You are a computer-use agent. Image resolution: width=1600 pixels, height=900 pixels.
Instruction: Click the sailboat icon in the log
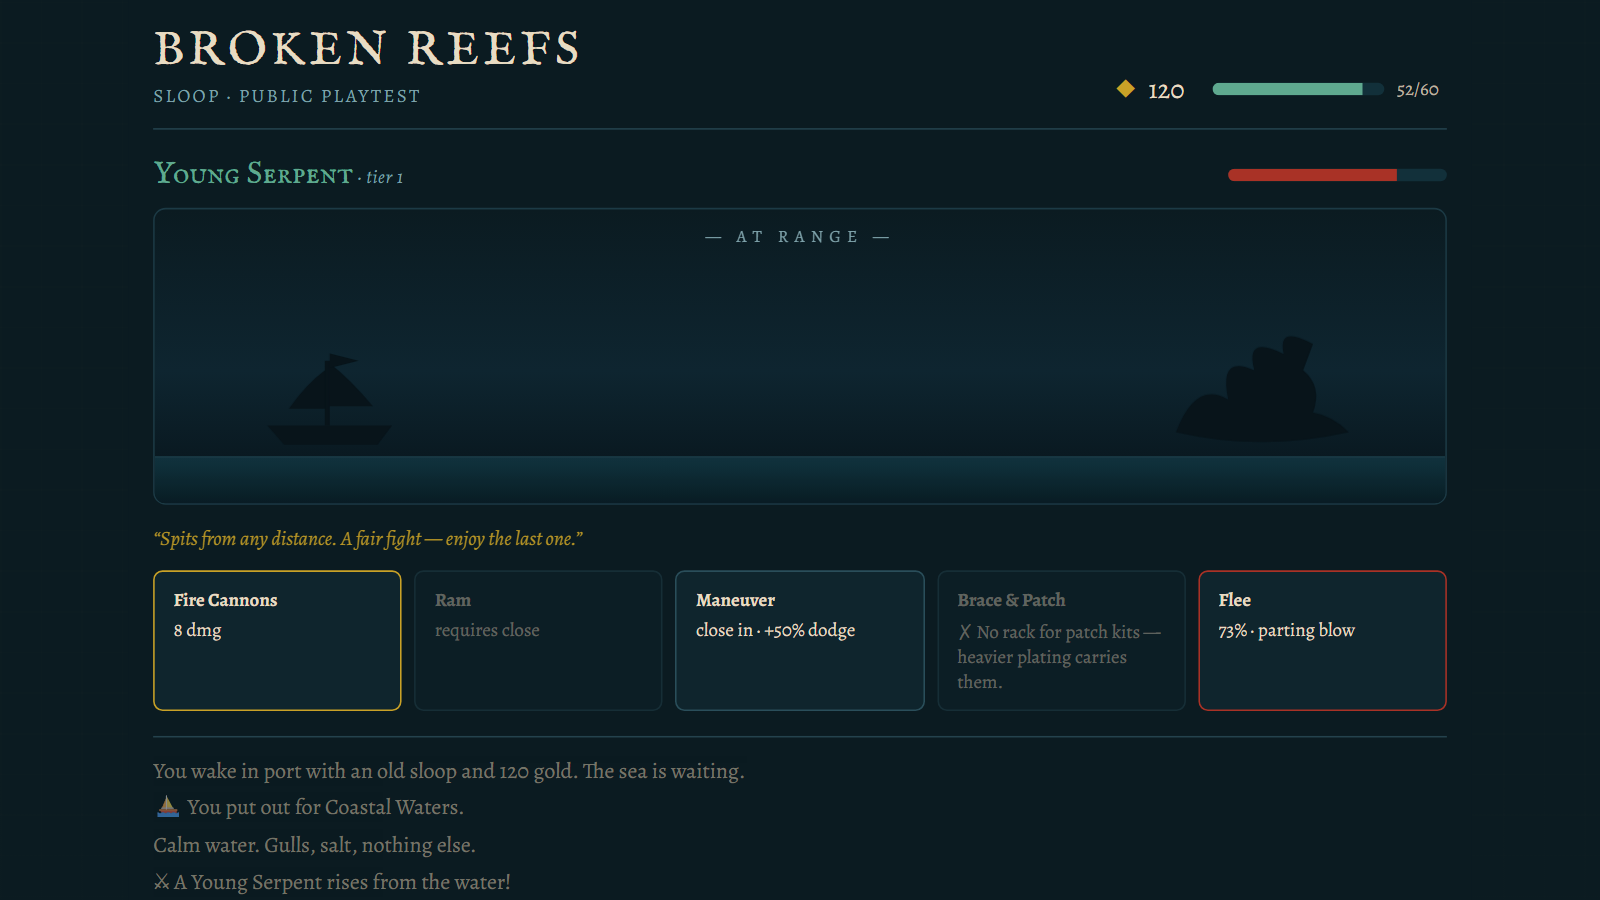(x=168, y=806)
